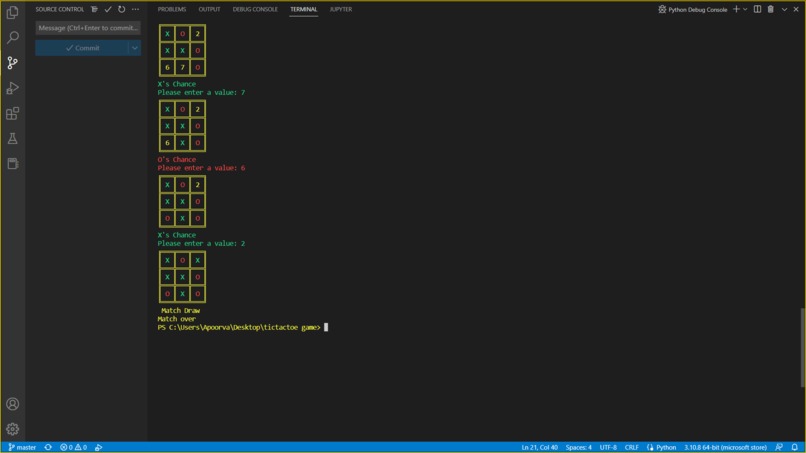Select the Source Control activity icon

coord(12,63)
